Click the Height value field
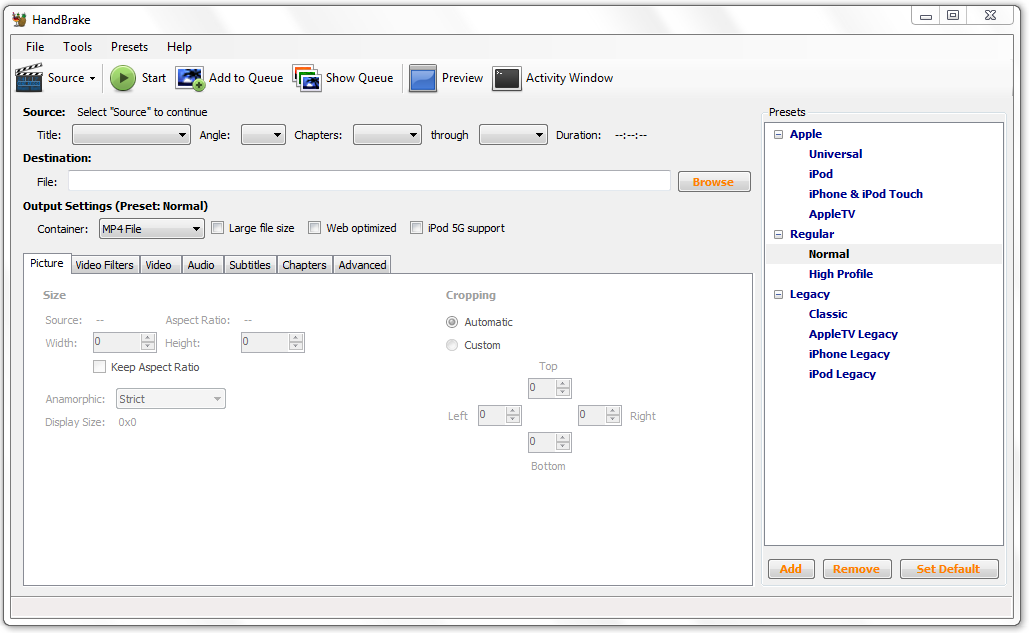This screenshot has height=633, width=1029. pyautogui.click(x=272, y=342)
